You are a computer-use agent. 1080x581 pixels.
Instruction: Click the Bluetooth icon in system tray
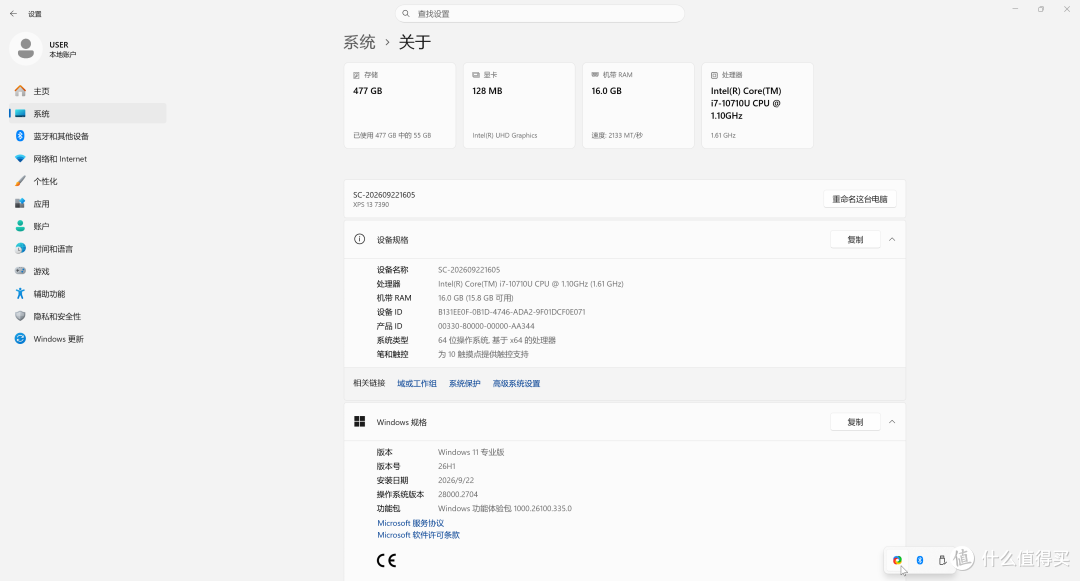coord(920,560)
